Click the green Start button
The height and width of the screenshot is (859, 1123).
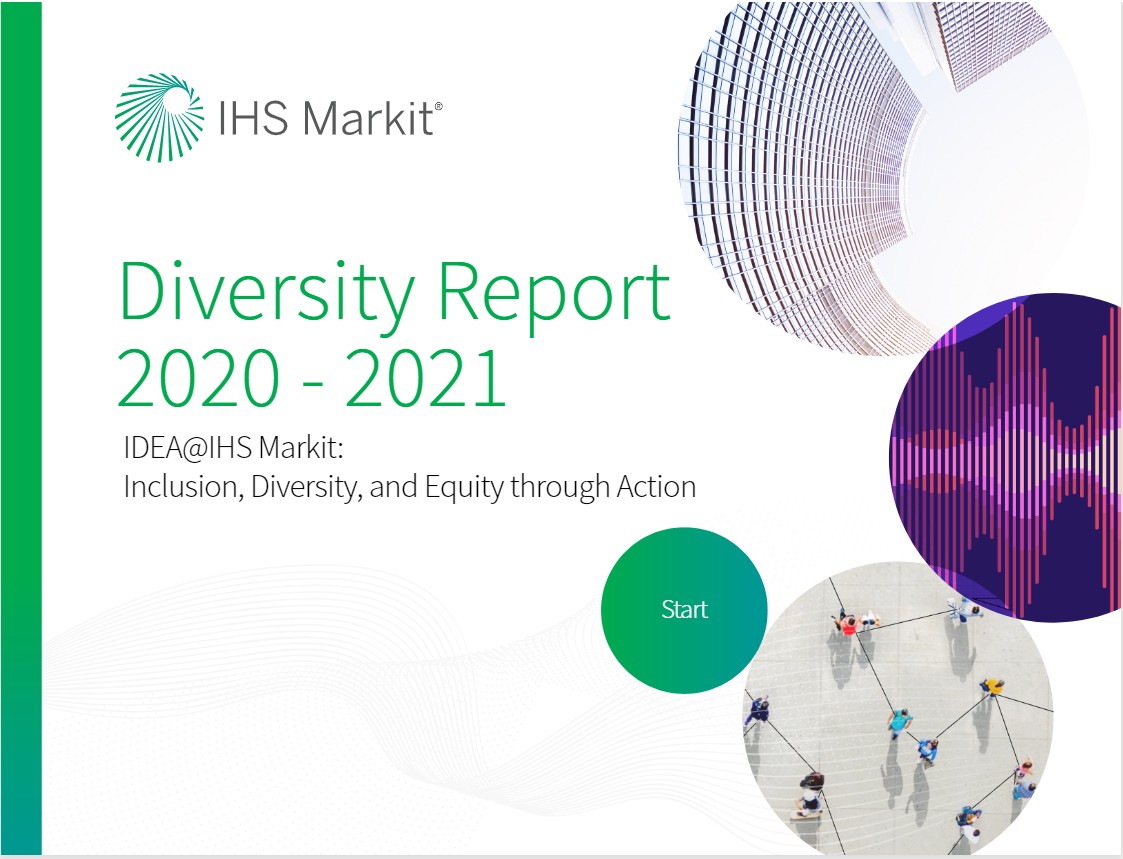coord(684,610)
